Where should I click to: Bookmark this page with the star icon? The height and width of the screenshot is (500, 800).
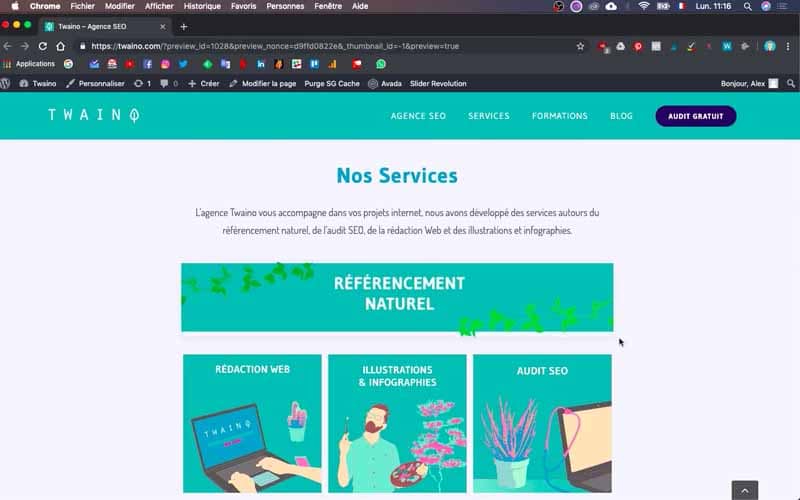pos(580,46)
